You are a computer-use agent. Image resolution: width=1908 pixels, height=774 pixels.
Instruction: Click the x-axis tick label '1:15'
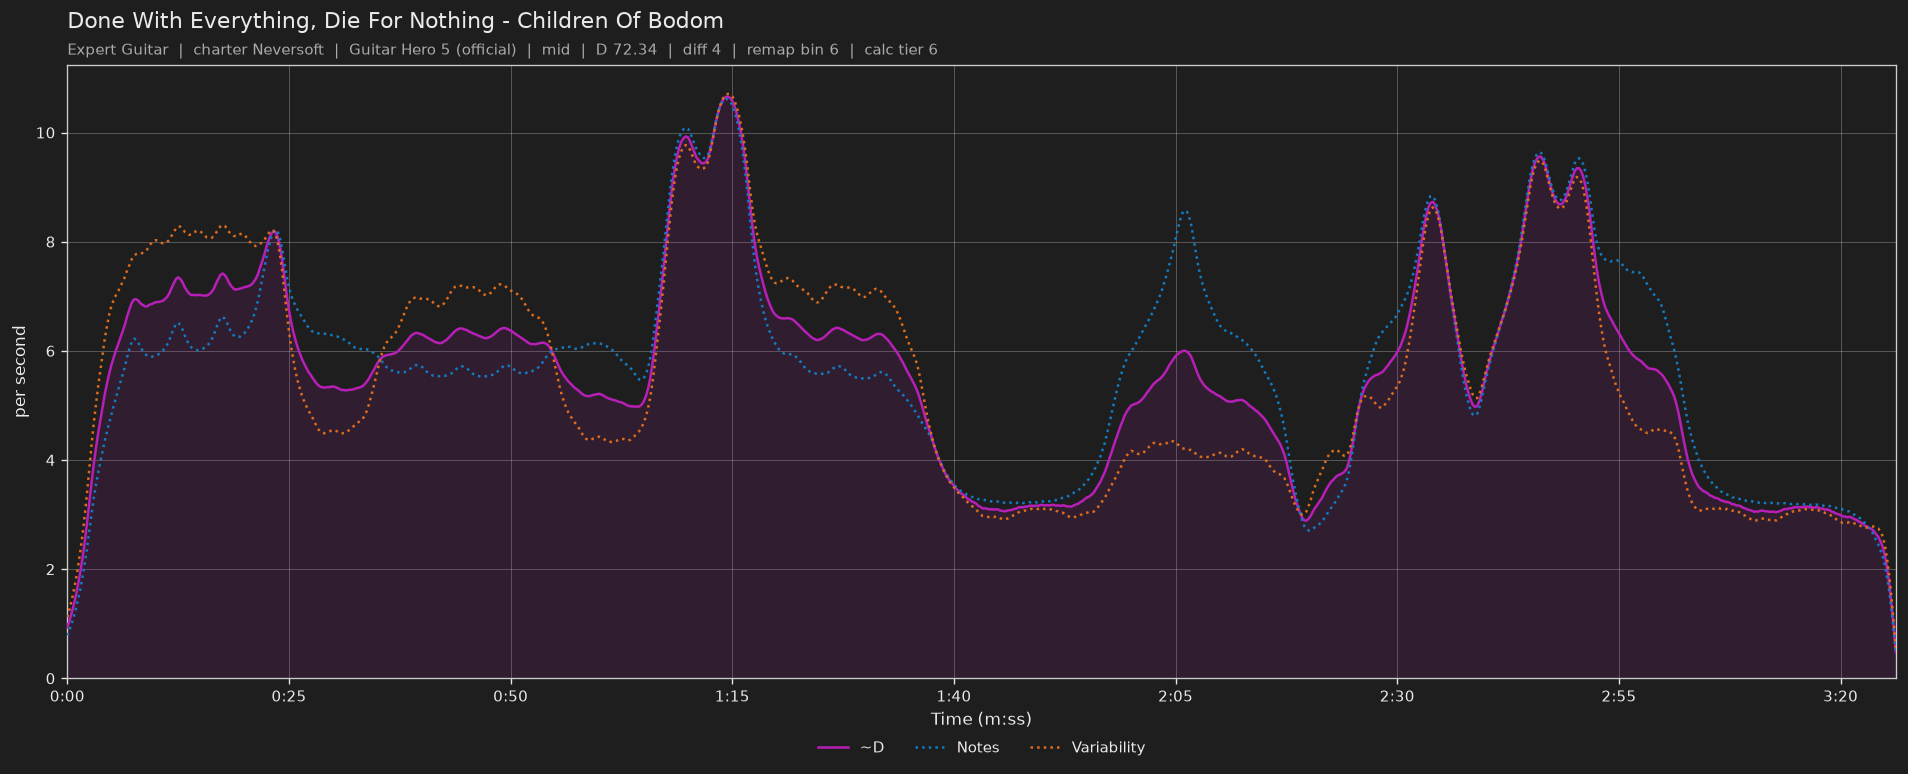(x=732, y=696)
